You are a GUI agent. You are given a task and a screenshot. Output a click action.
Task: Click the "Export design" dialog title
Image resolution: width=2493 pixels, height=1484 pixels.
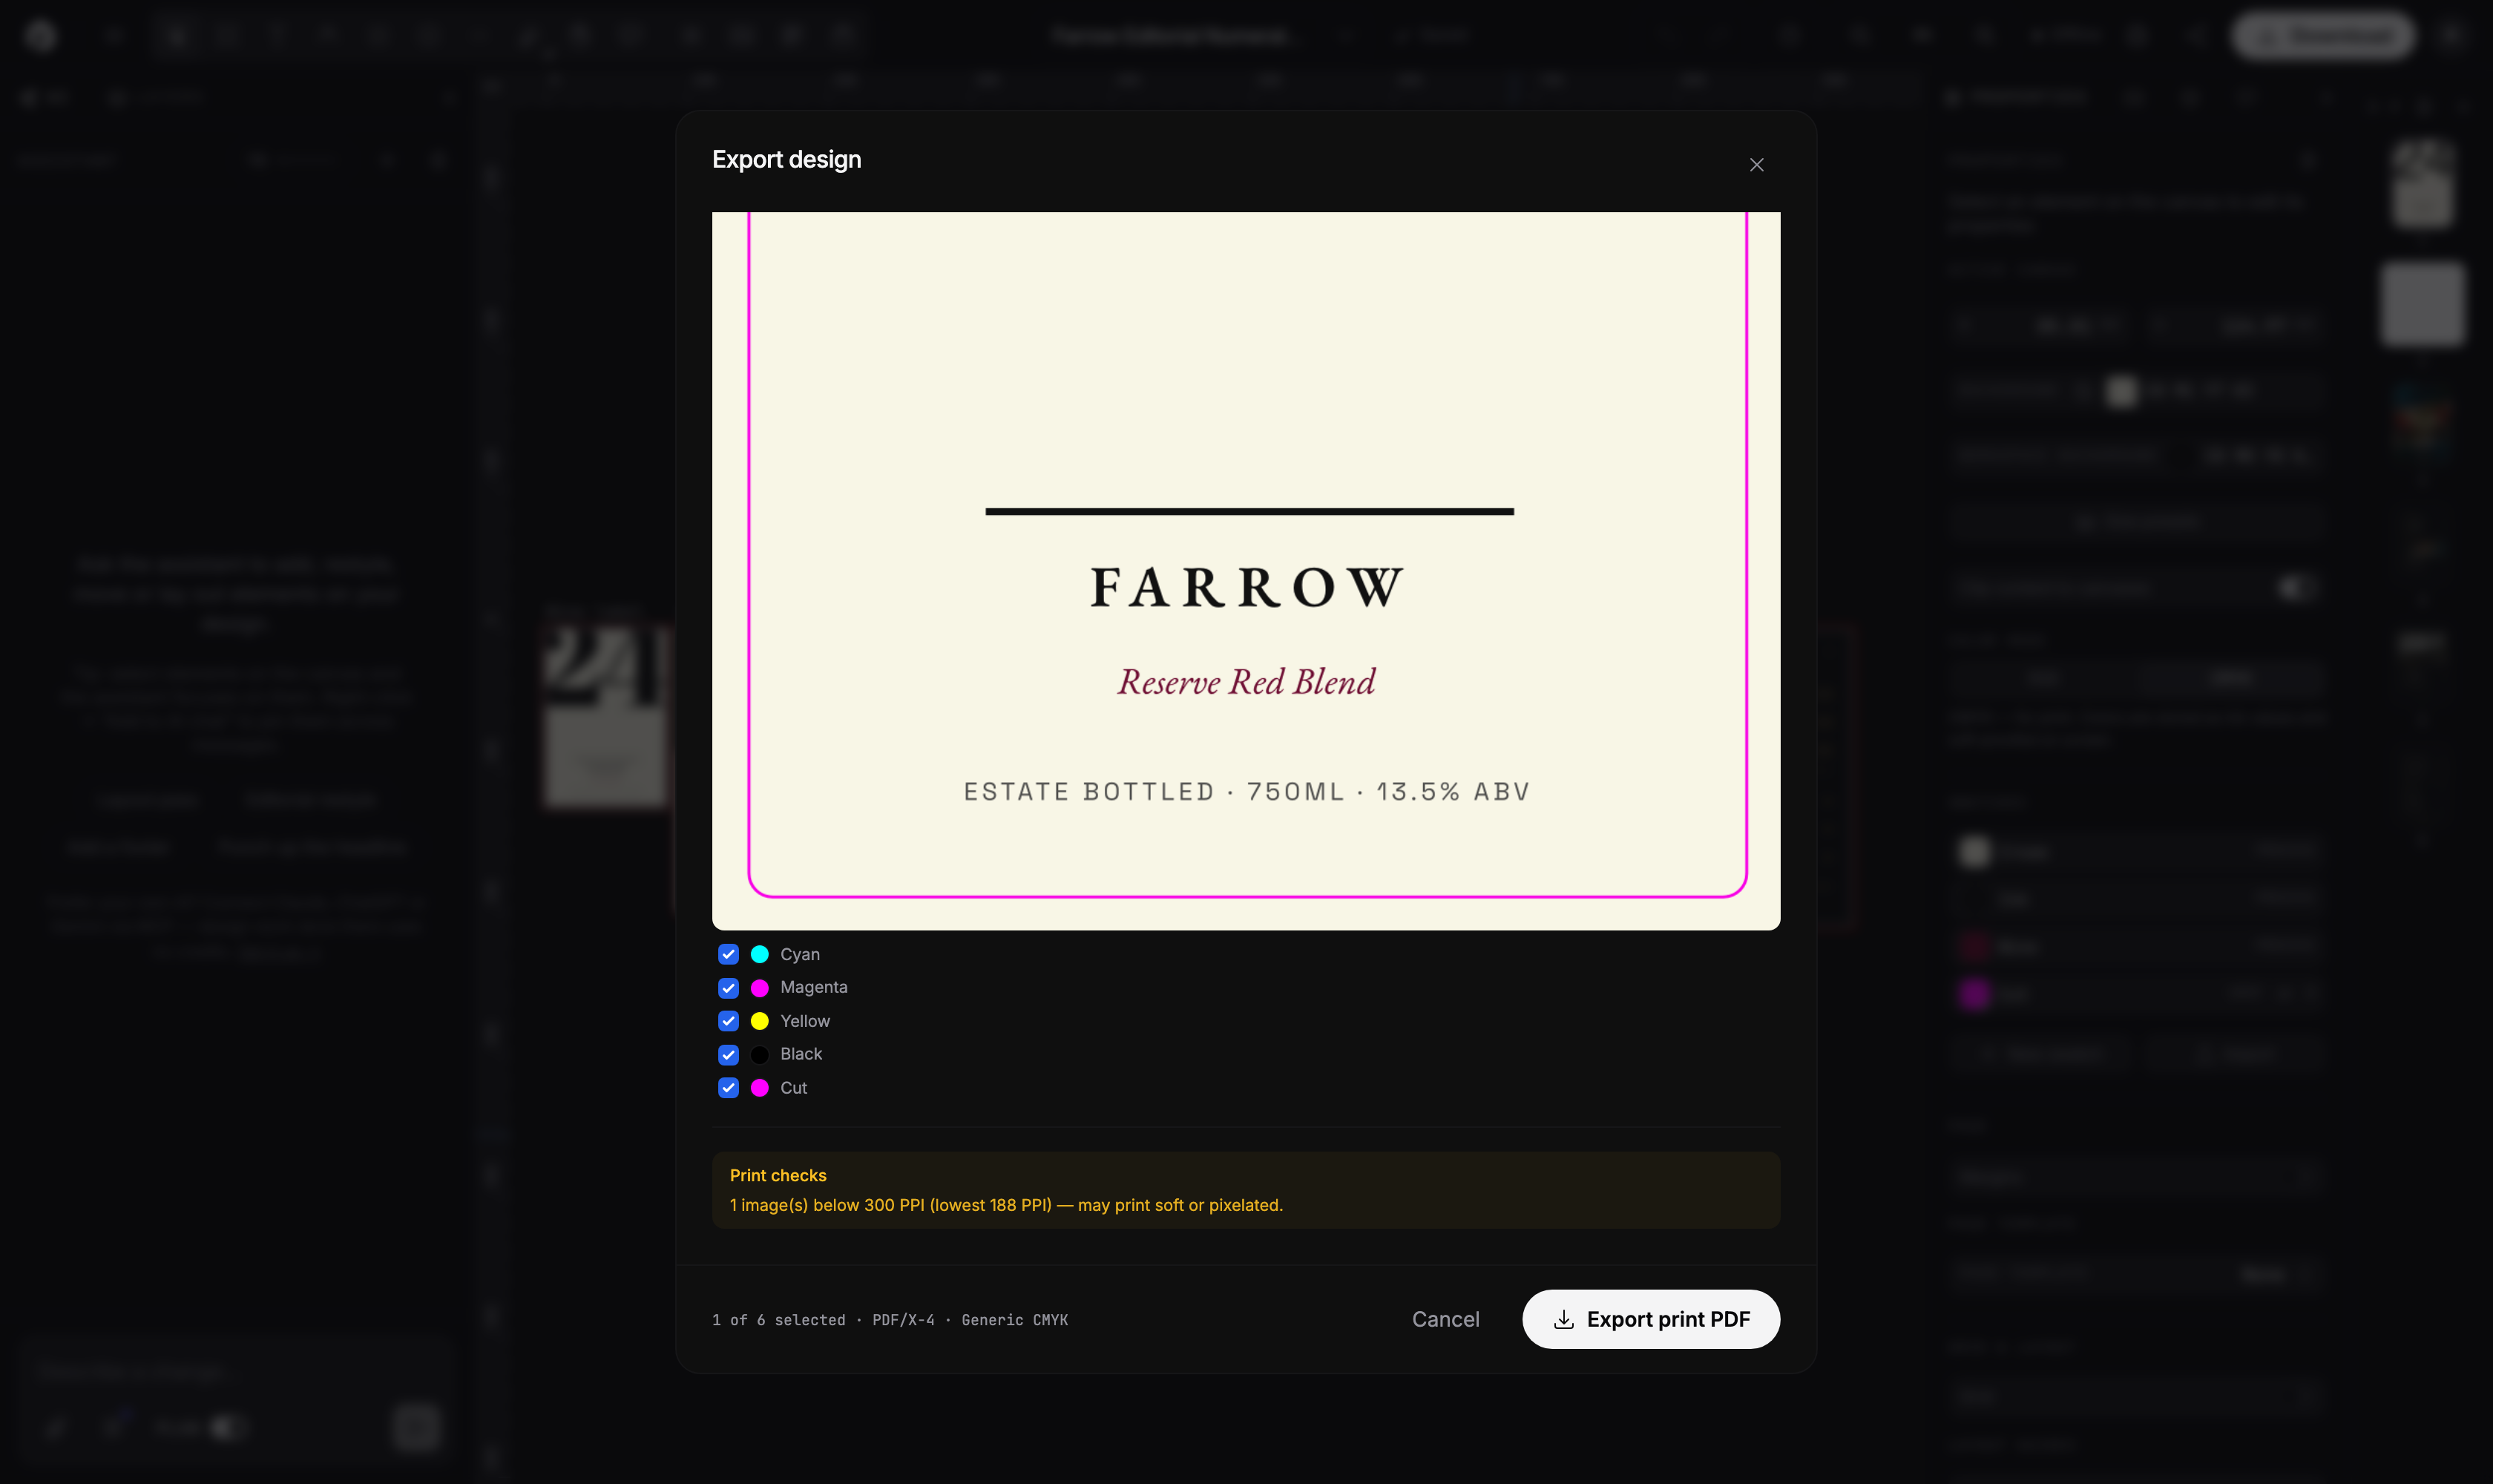pos(787,160)
